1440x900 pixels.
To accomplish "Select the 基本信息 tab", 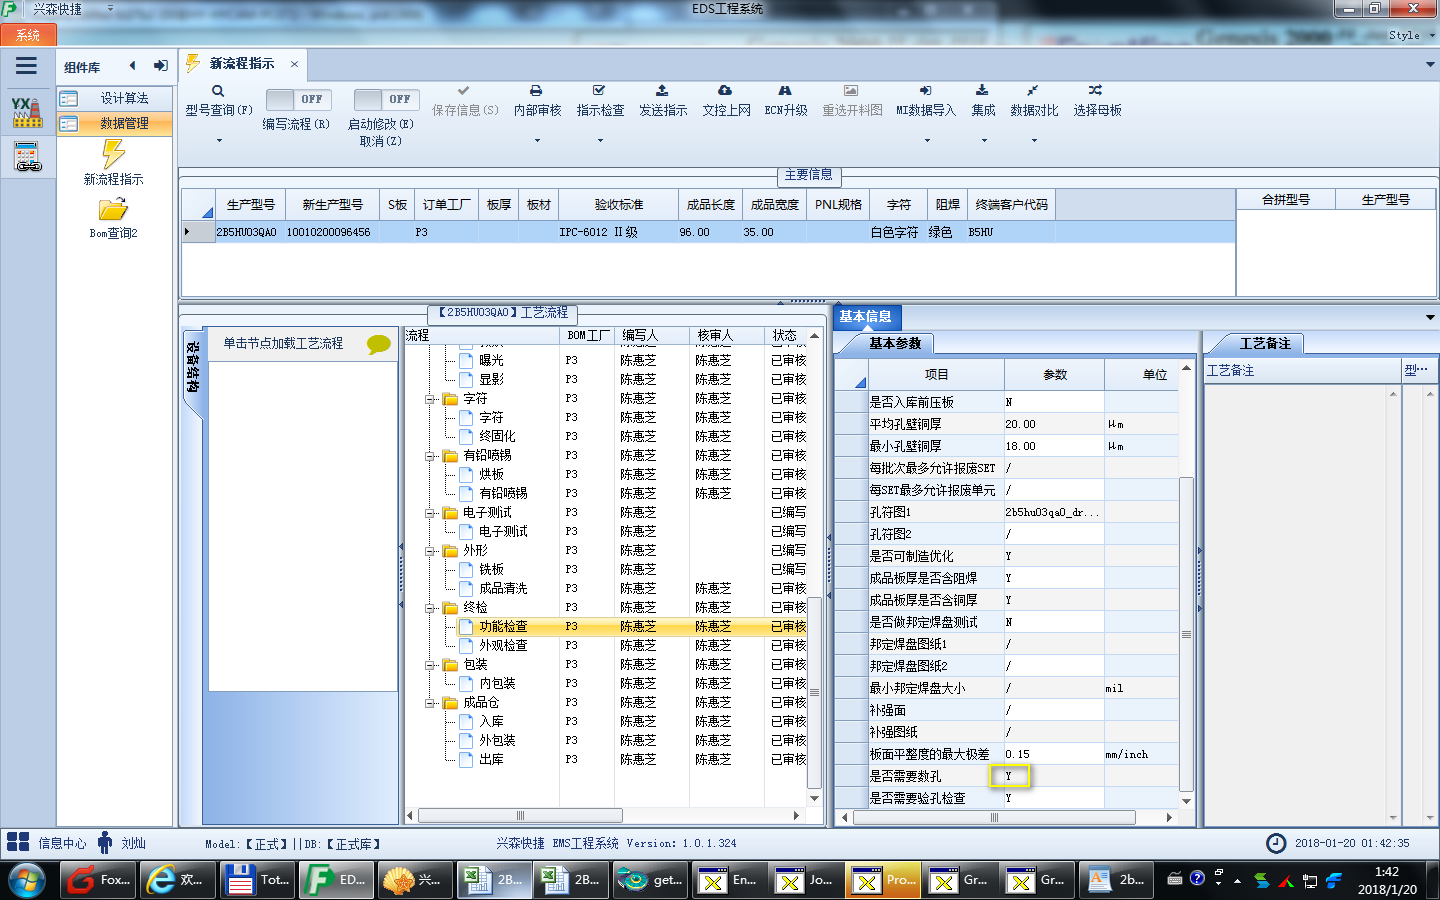I will coord(865,316).
